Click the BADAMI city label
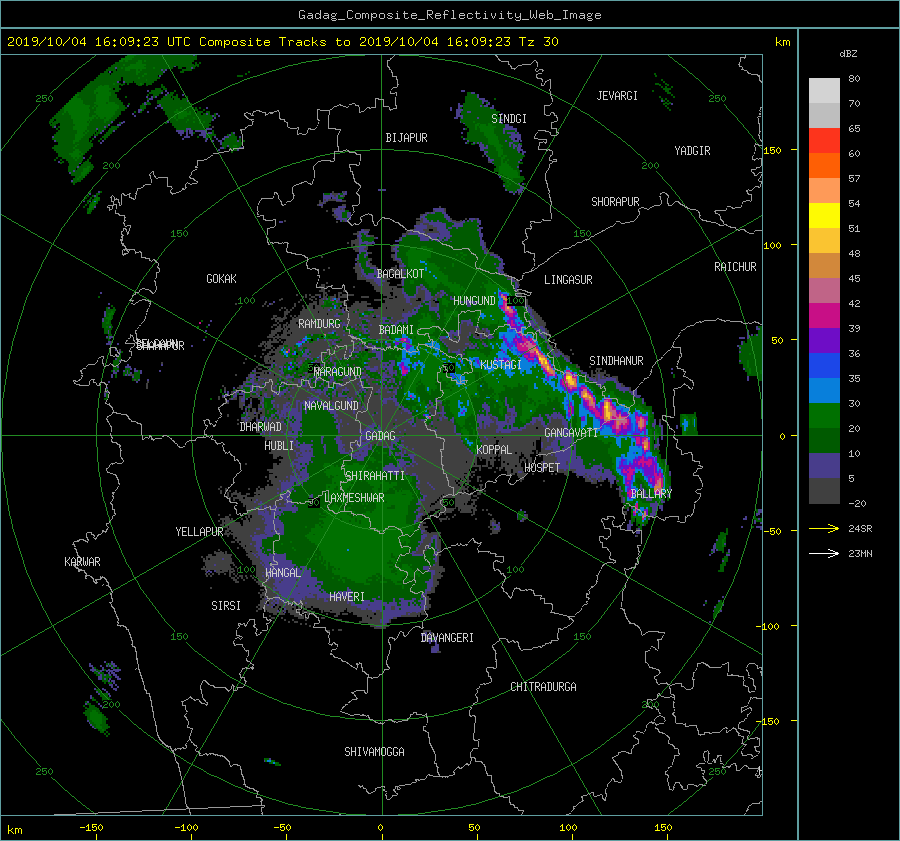 (396, 330)
